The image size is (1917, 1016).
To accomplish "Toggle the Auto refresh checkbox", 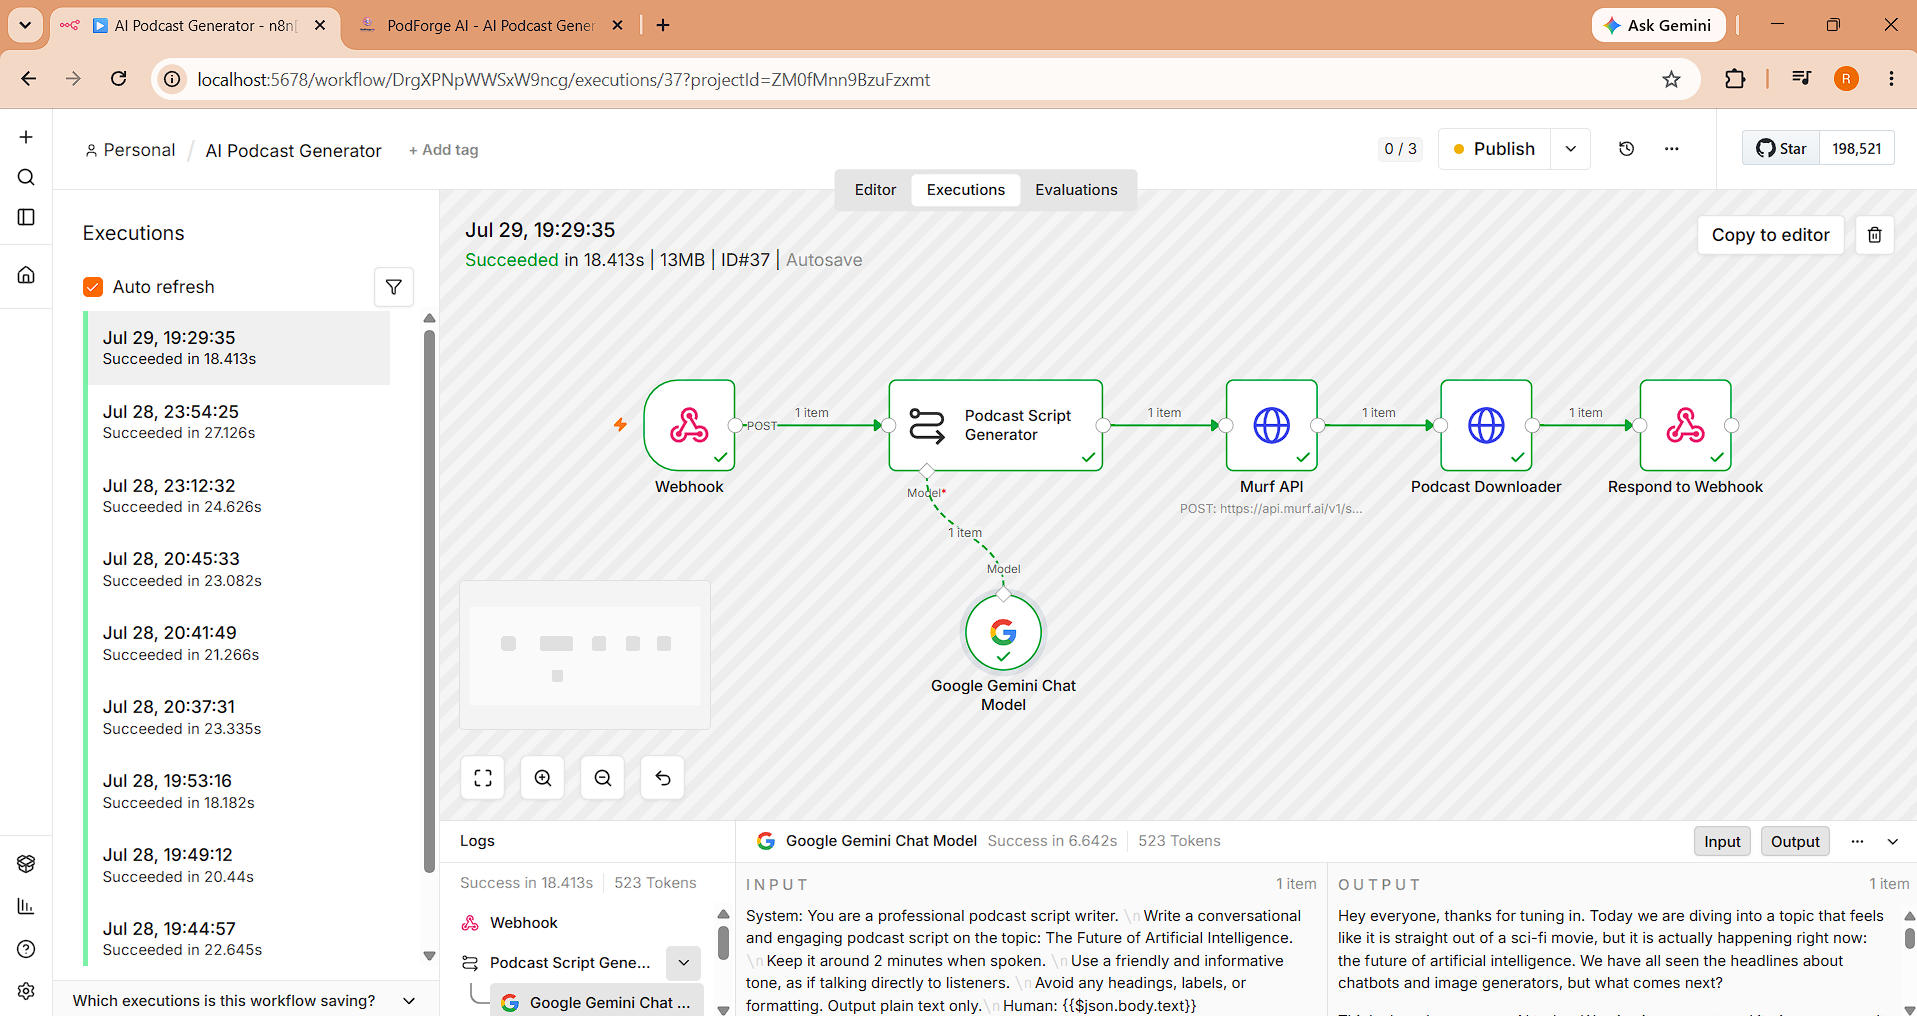I will click(93, 287).
